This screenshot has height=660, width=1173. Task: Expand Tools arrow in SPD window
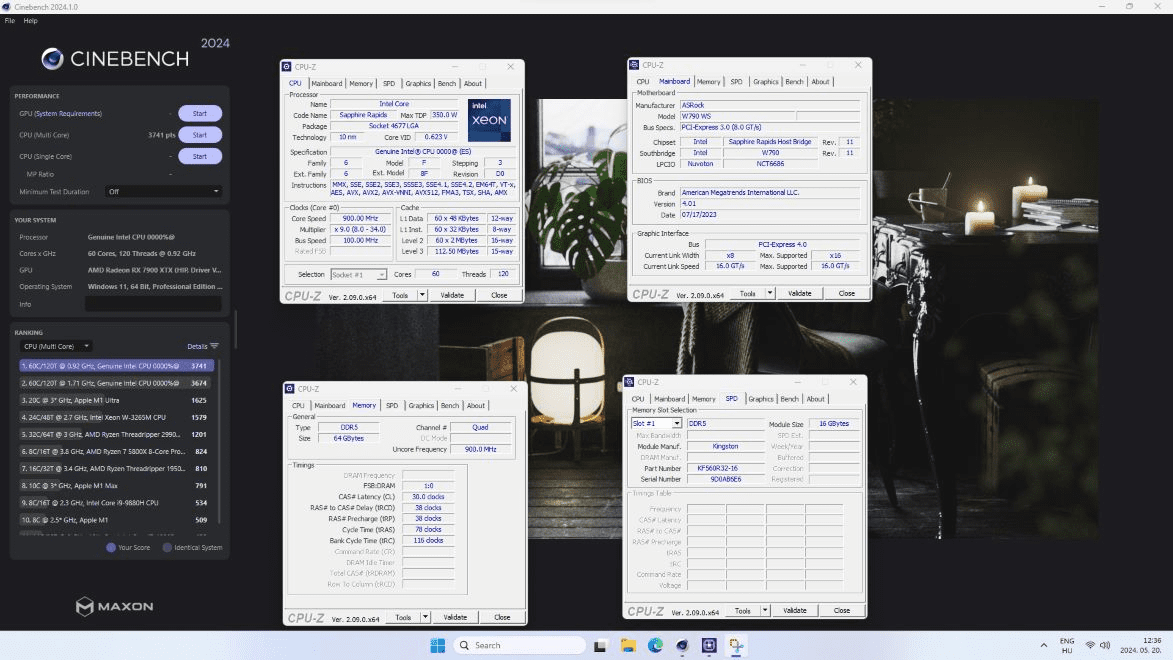765,611
